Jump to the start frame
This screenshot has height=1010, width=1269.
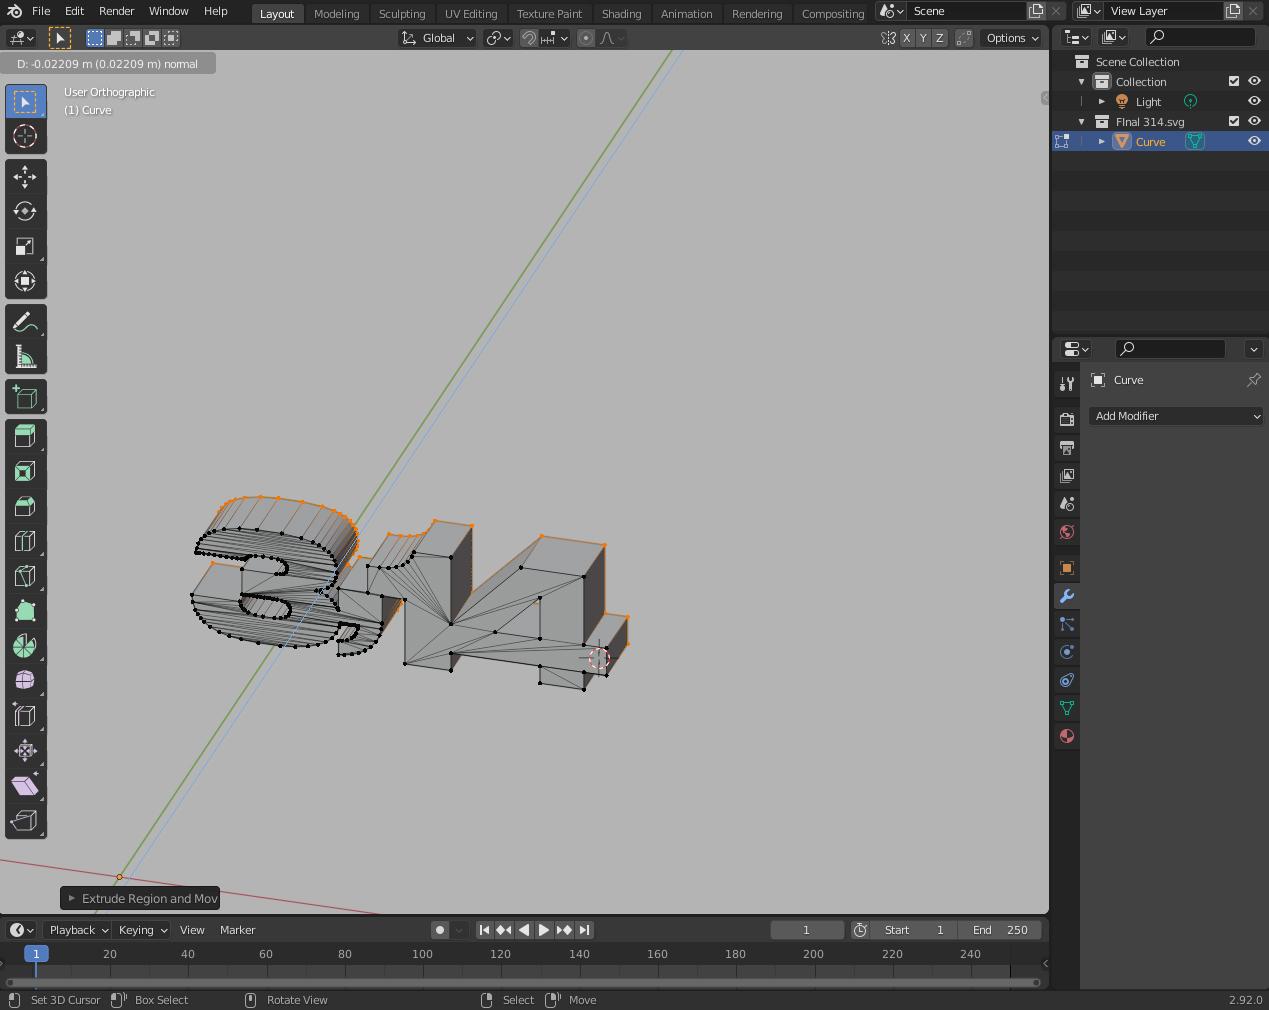pos(484,930)
